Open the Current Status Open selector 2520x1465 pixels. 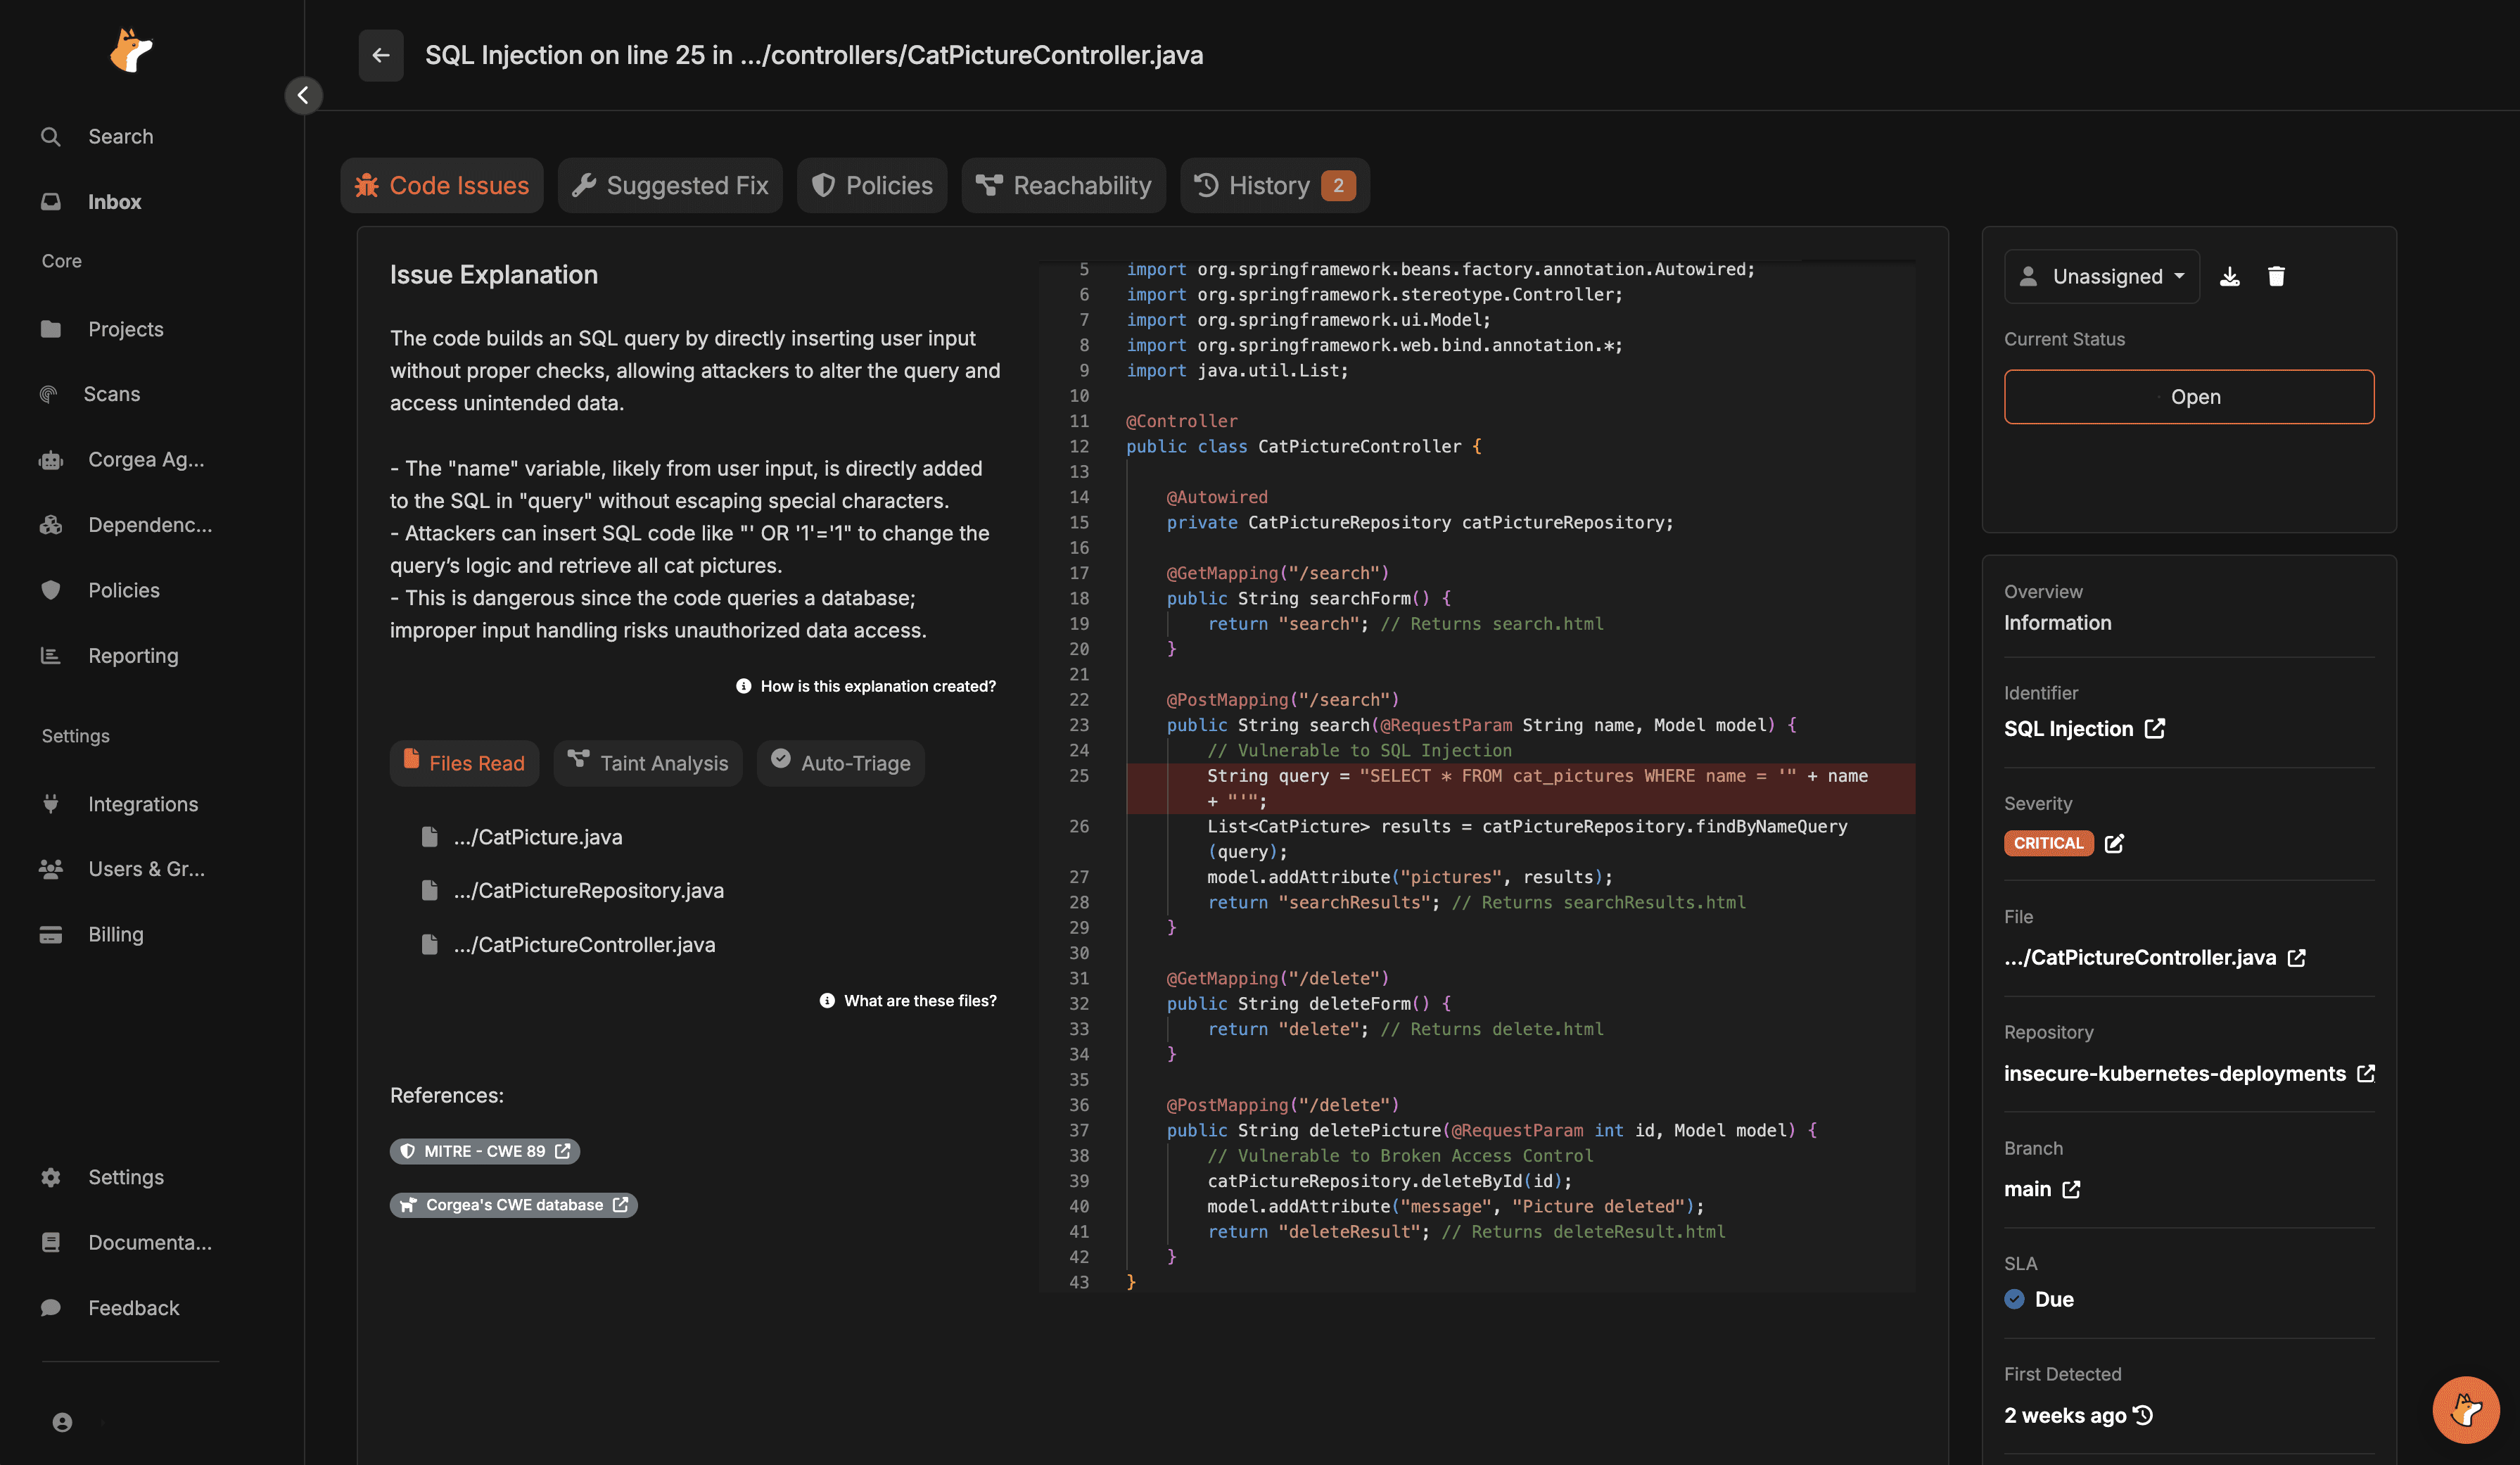click(x=2188, y=397)
